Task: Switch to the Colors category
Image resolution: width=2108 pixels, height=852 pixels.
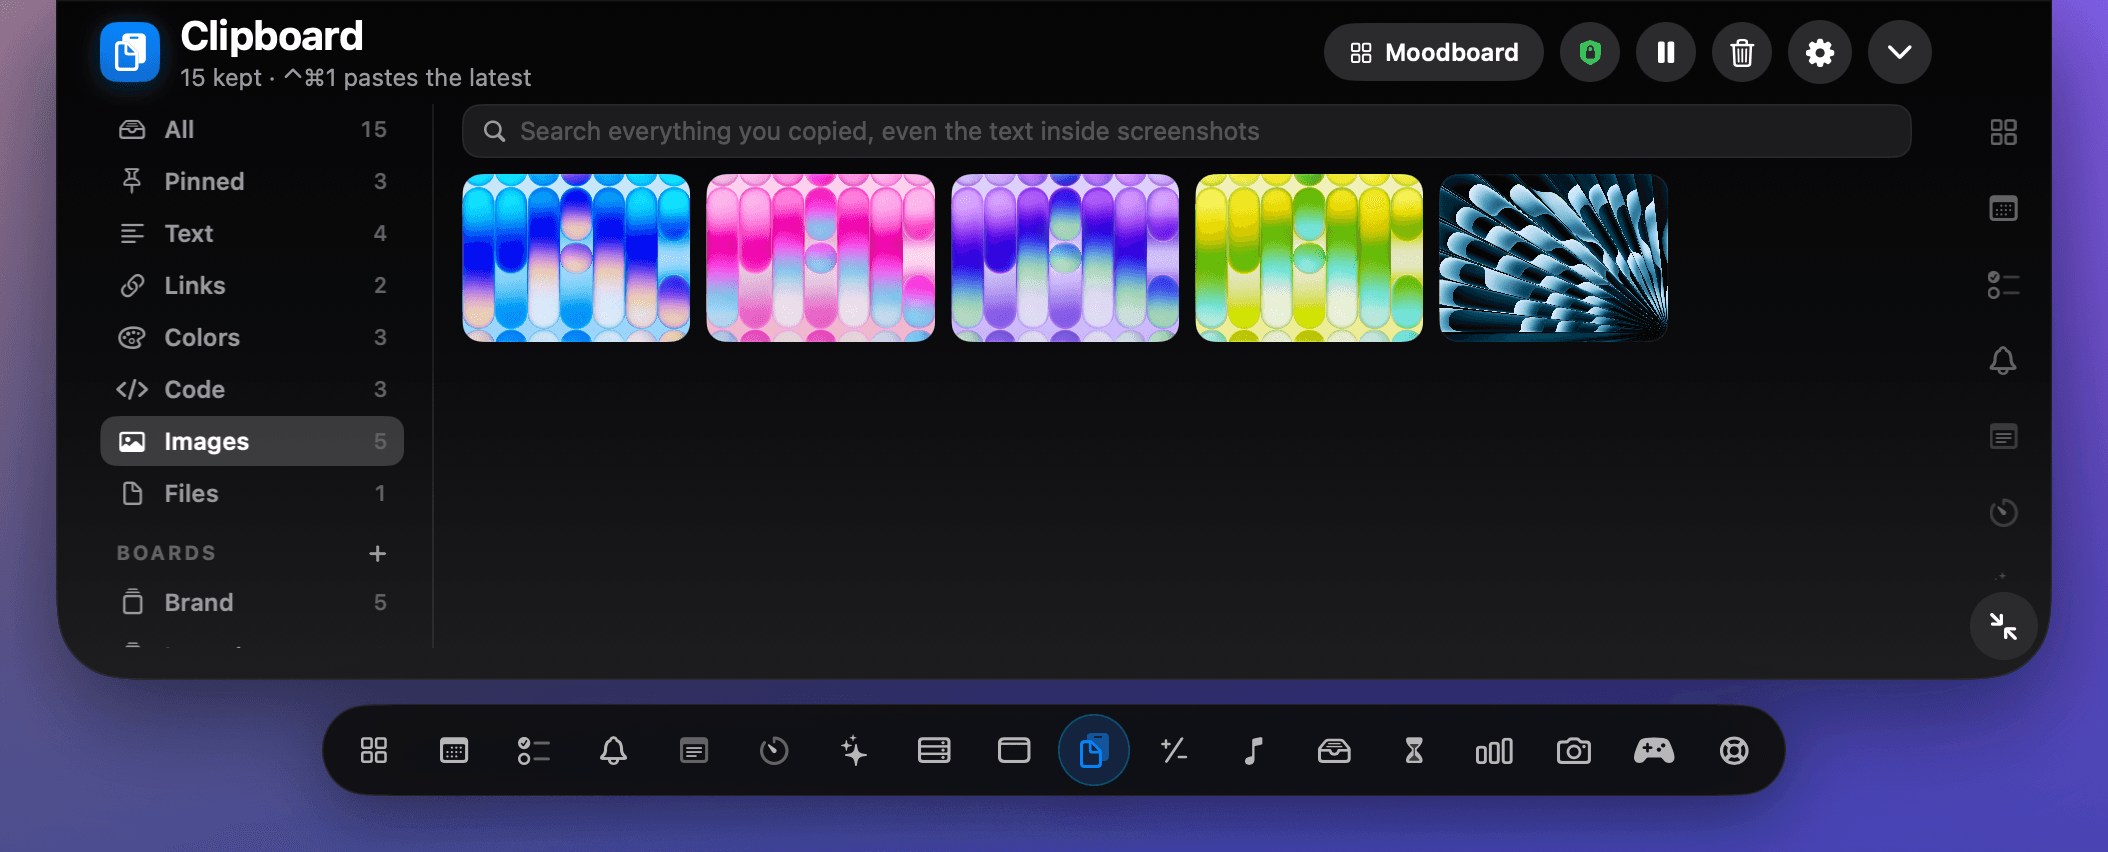Action: click(x=252, y=337)
